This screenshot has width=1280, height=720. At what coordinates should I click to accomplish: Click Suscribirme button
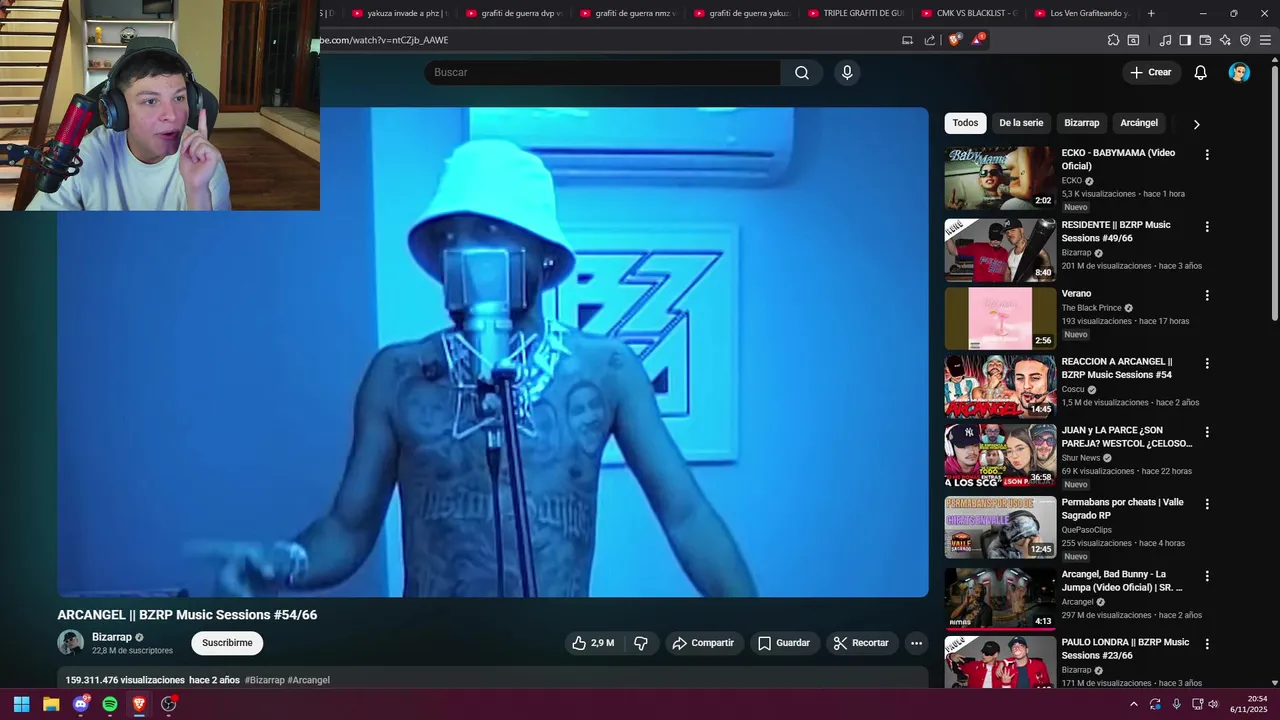[227, 643]
